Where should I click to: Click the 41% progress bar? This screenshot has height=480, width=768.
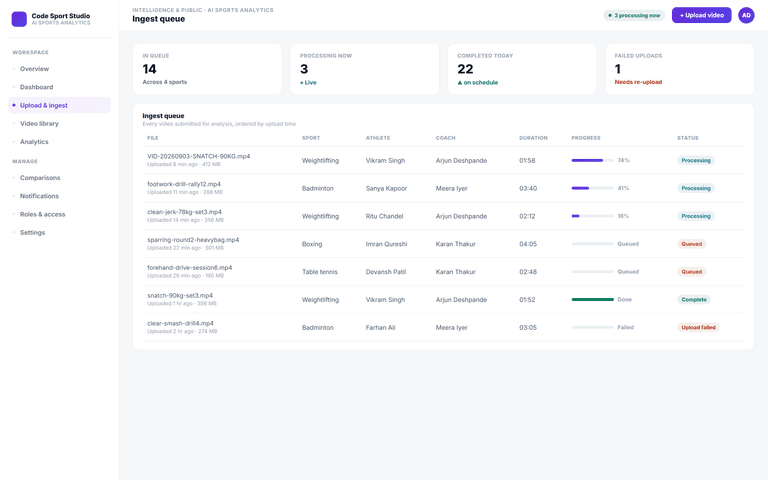(592, 189)
